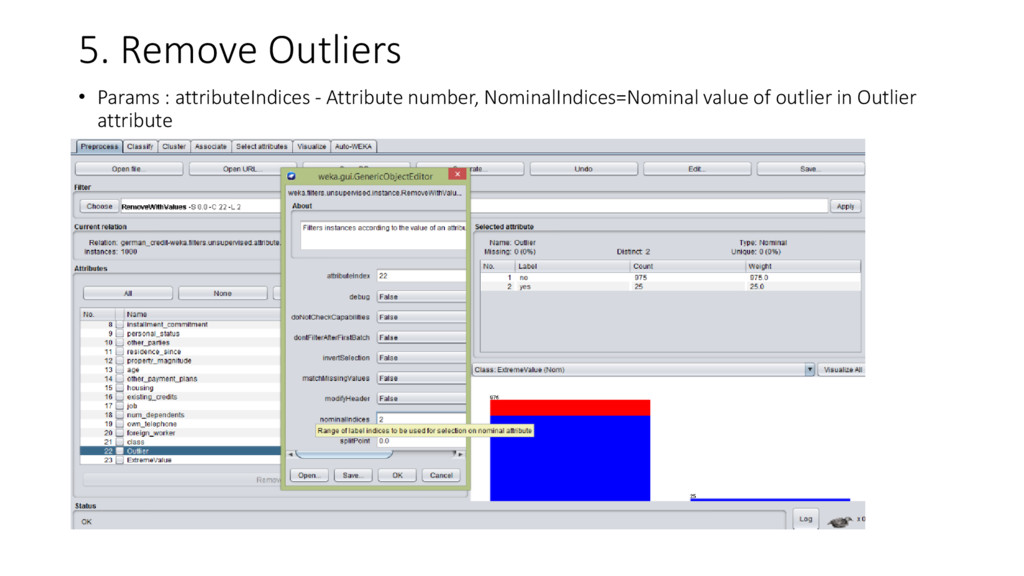Click the Choose filter button
The image size is (1024, 576).
tap(99, 206)
